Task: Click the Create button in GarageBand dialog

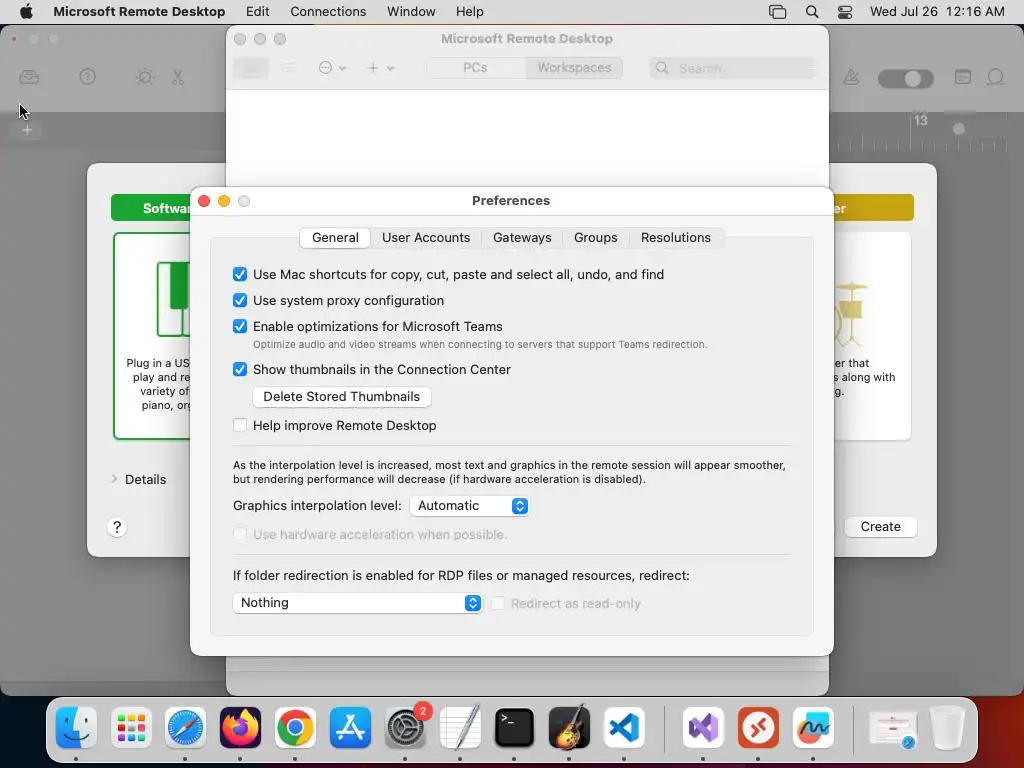Action: (880, 526)
